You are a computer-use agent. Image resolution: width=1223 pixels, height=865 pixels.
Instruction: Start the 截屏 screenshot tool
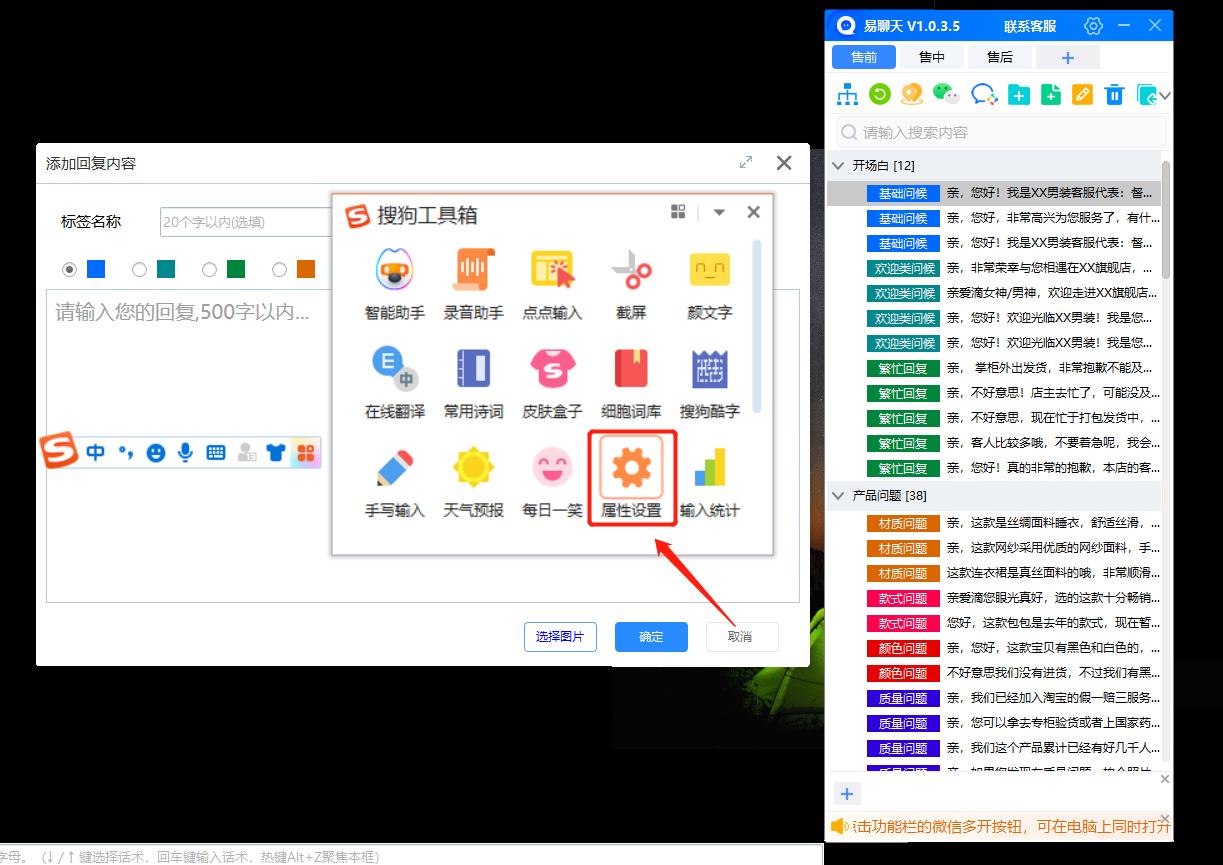(x=631, y=283)
